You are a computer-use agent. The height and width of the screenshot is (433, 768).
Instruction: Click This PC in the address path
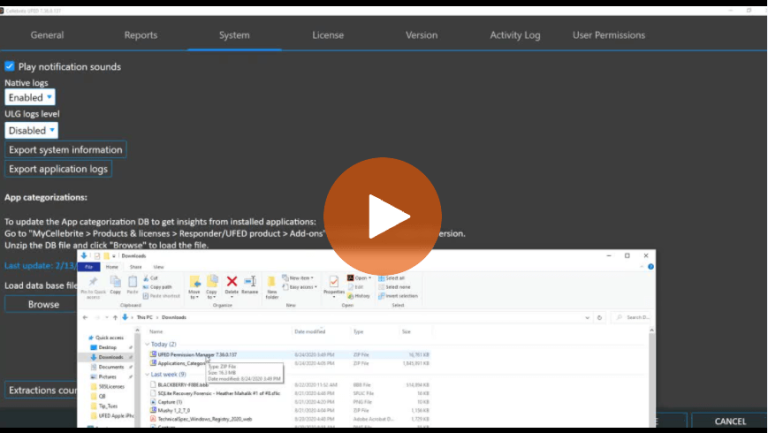coord(144,317)
